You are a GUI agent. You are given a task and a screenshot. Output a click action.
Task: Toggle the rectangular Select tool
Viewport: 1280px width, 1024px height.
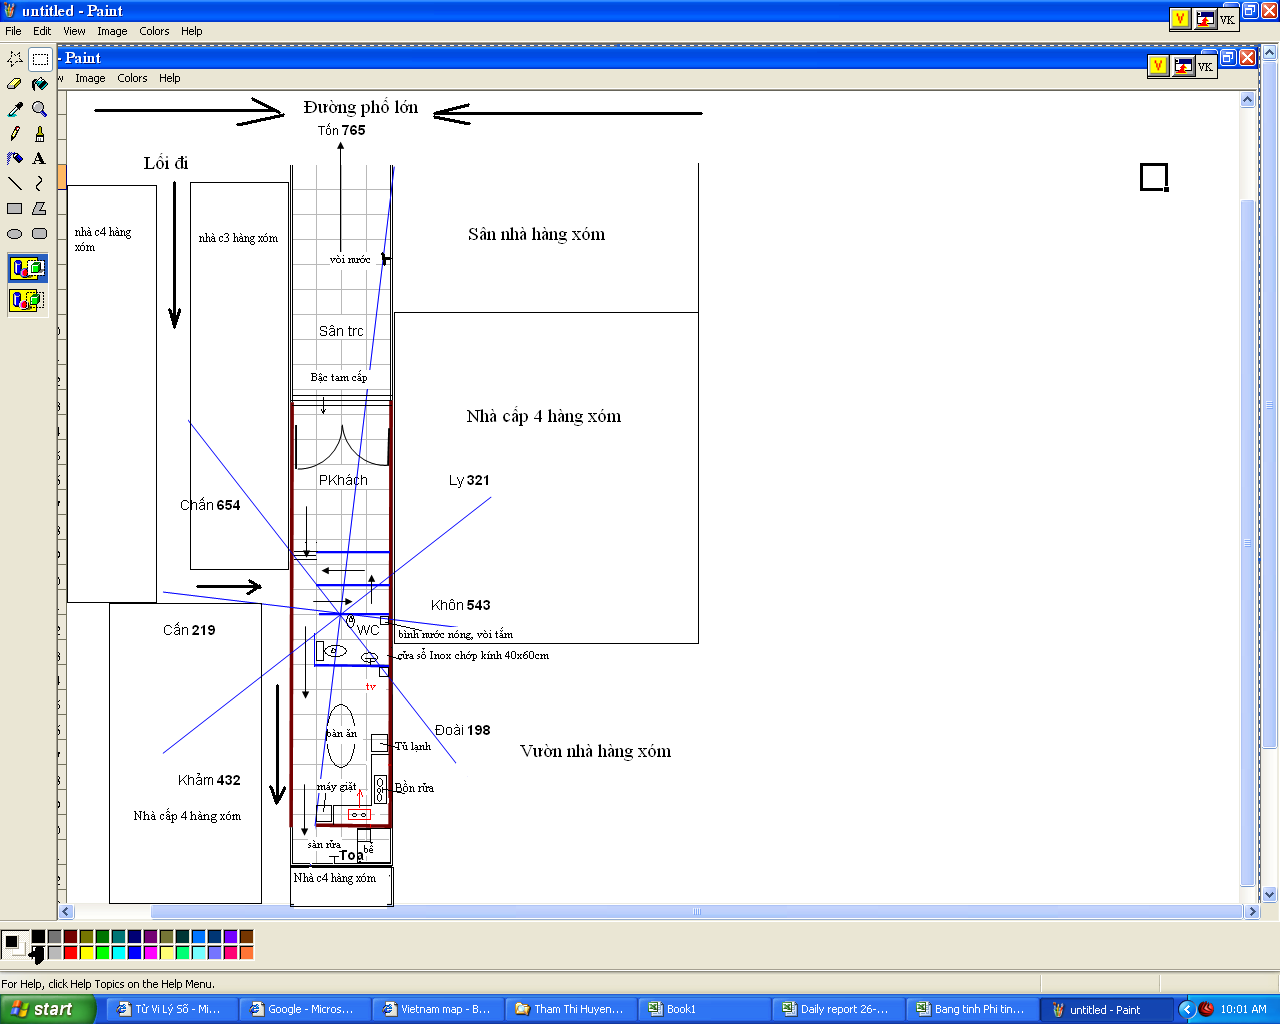[x=39, y=59]
